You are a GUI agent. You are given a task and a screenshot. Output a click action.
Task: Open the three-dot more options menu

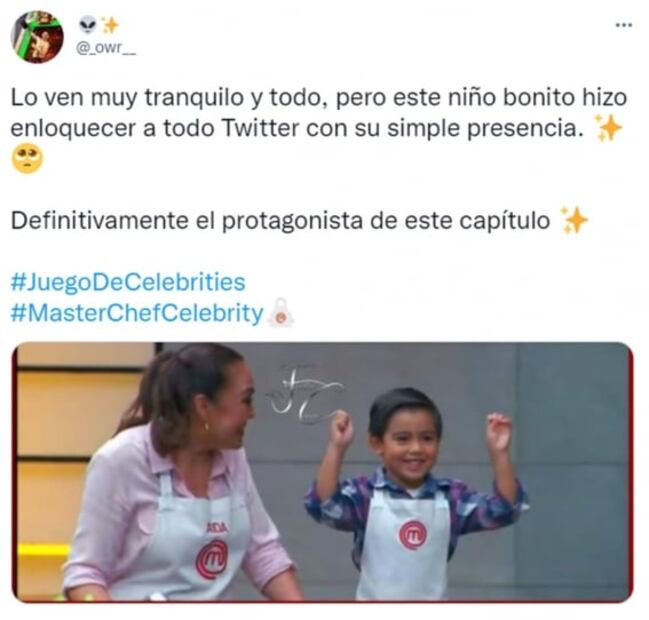[623, 25]
